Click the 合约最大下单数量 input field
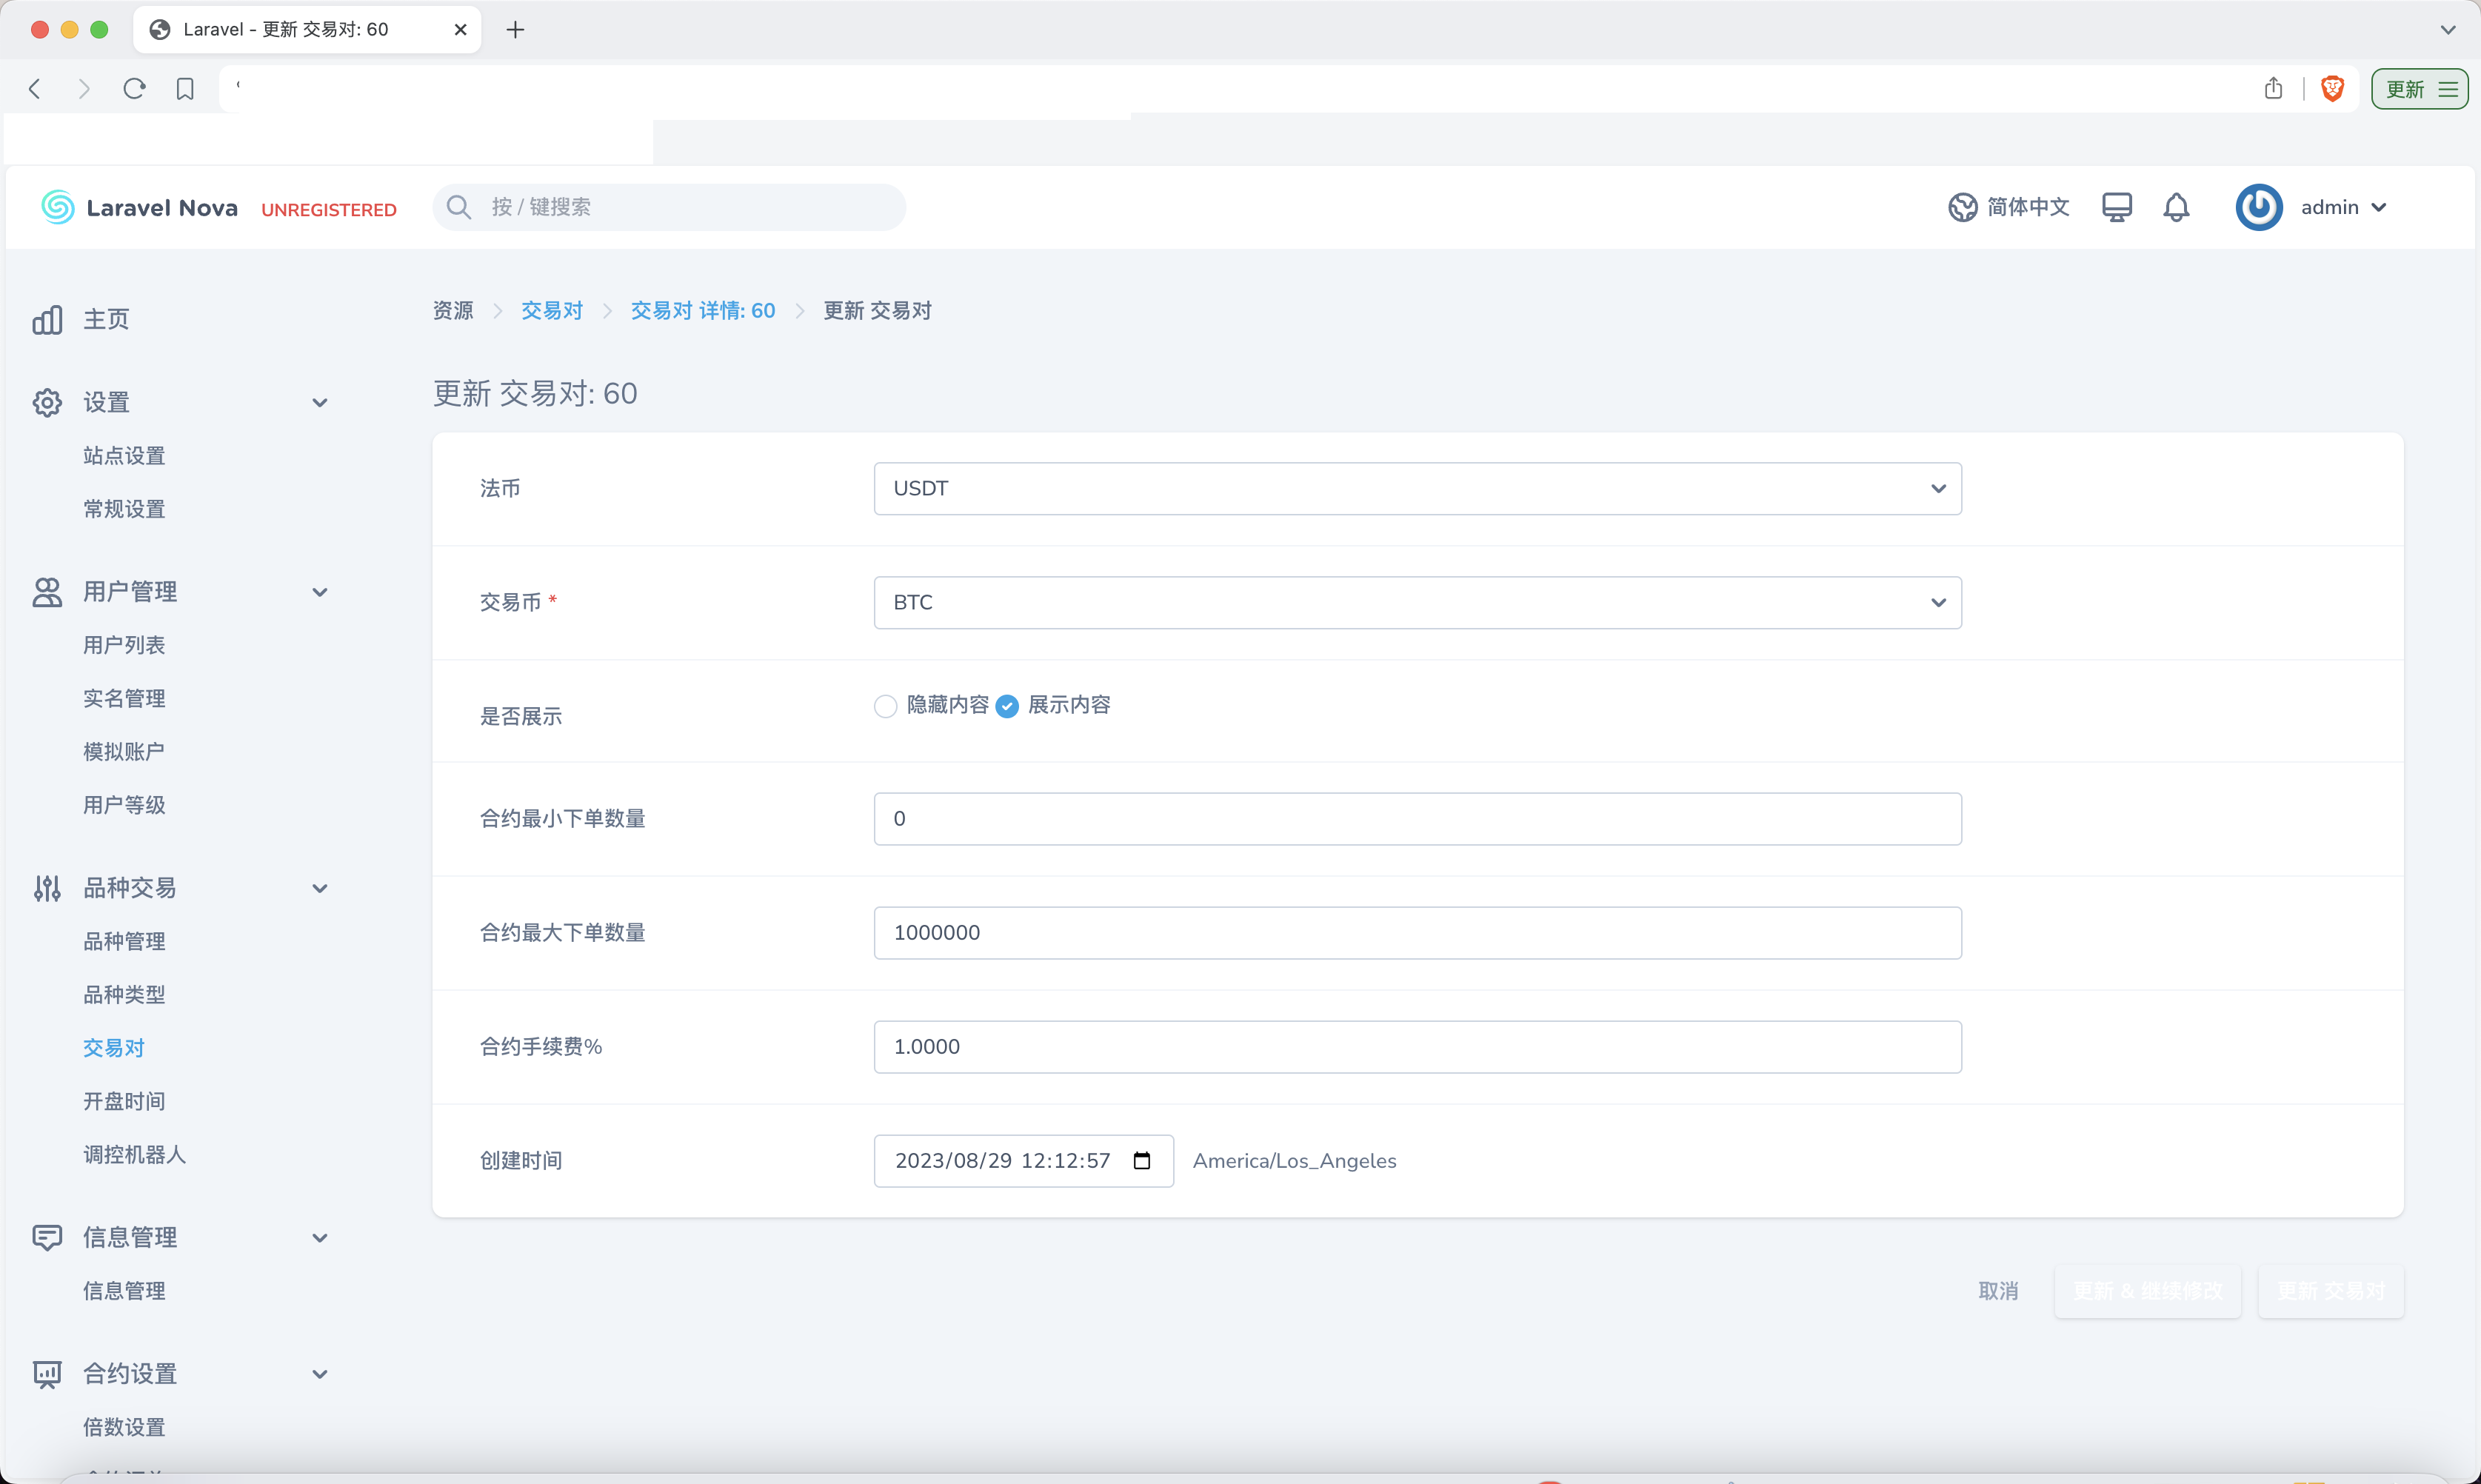 tap(1417, 932)
